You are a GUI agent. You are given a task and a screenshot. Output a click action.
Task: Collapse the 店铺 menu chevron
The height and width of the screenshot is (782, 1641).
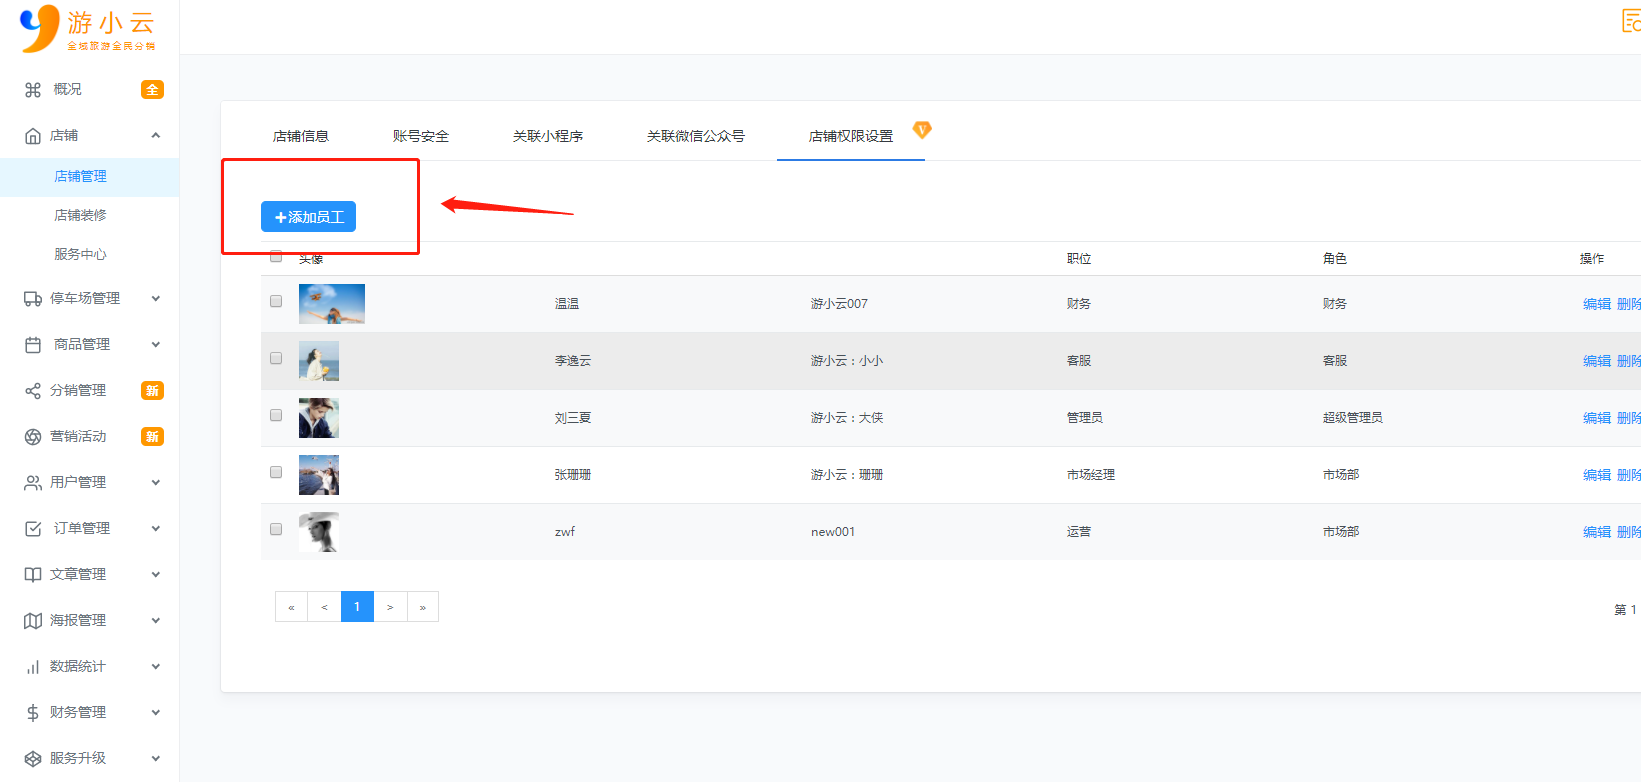tap(156, 136)
